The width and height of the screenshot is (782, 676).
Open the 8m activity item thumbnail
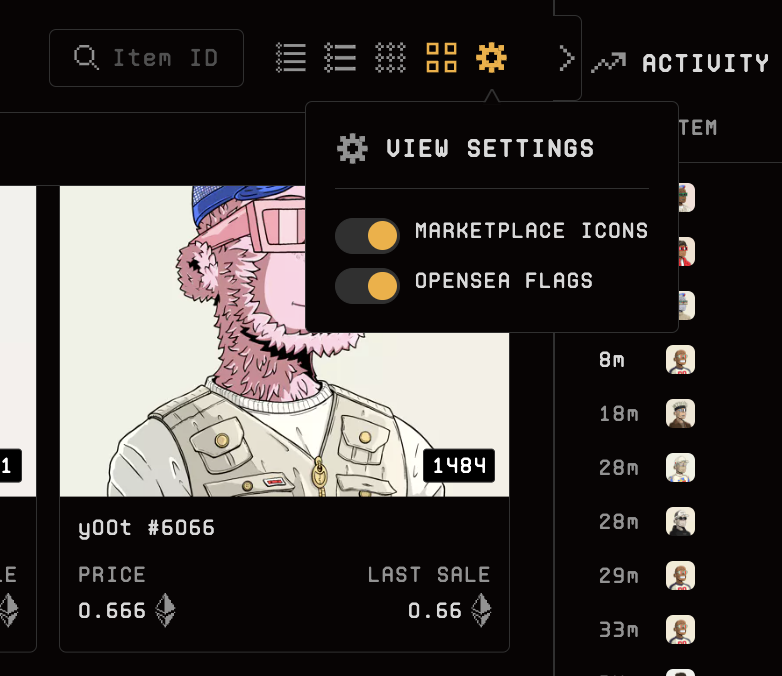point(680,360)
